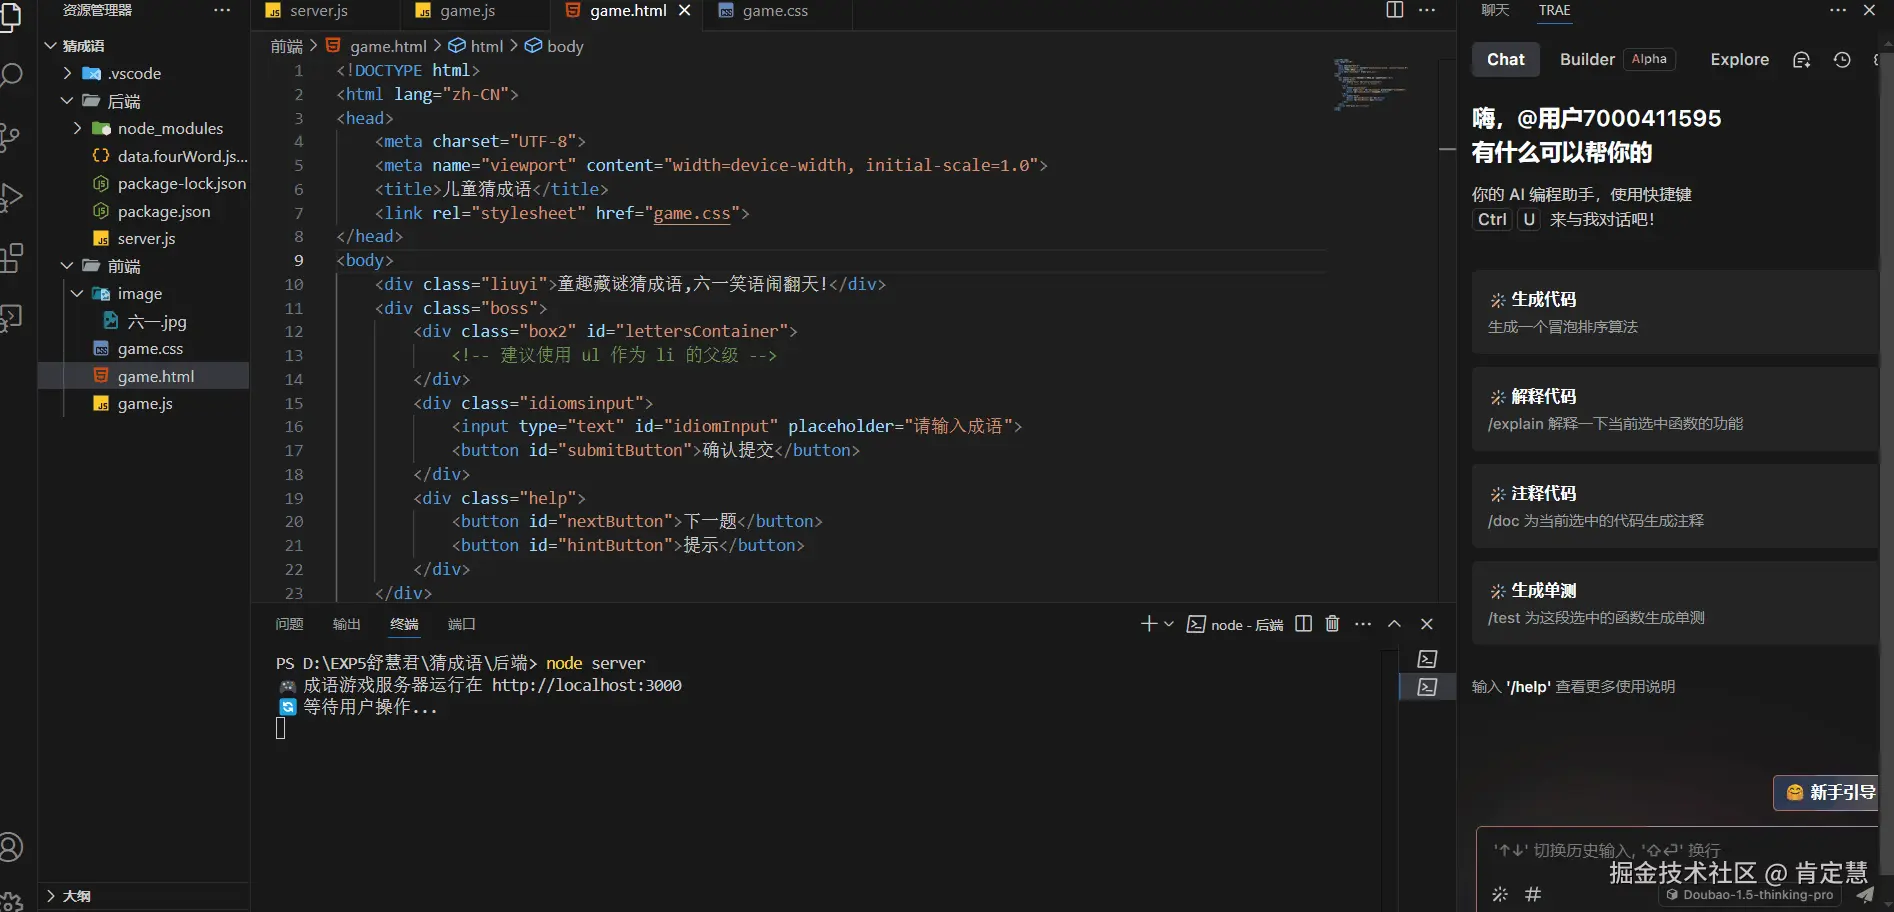Click the editor minimap preview
The height and width of the screenshot is (912, 1894).
pos(1370,84)
